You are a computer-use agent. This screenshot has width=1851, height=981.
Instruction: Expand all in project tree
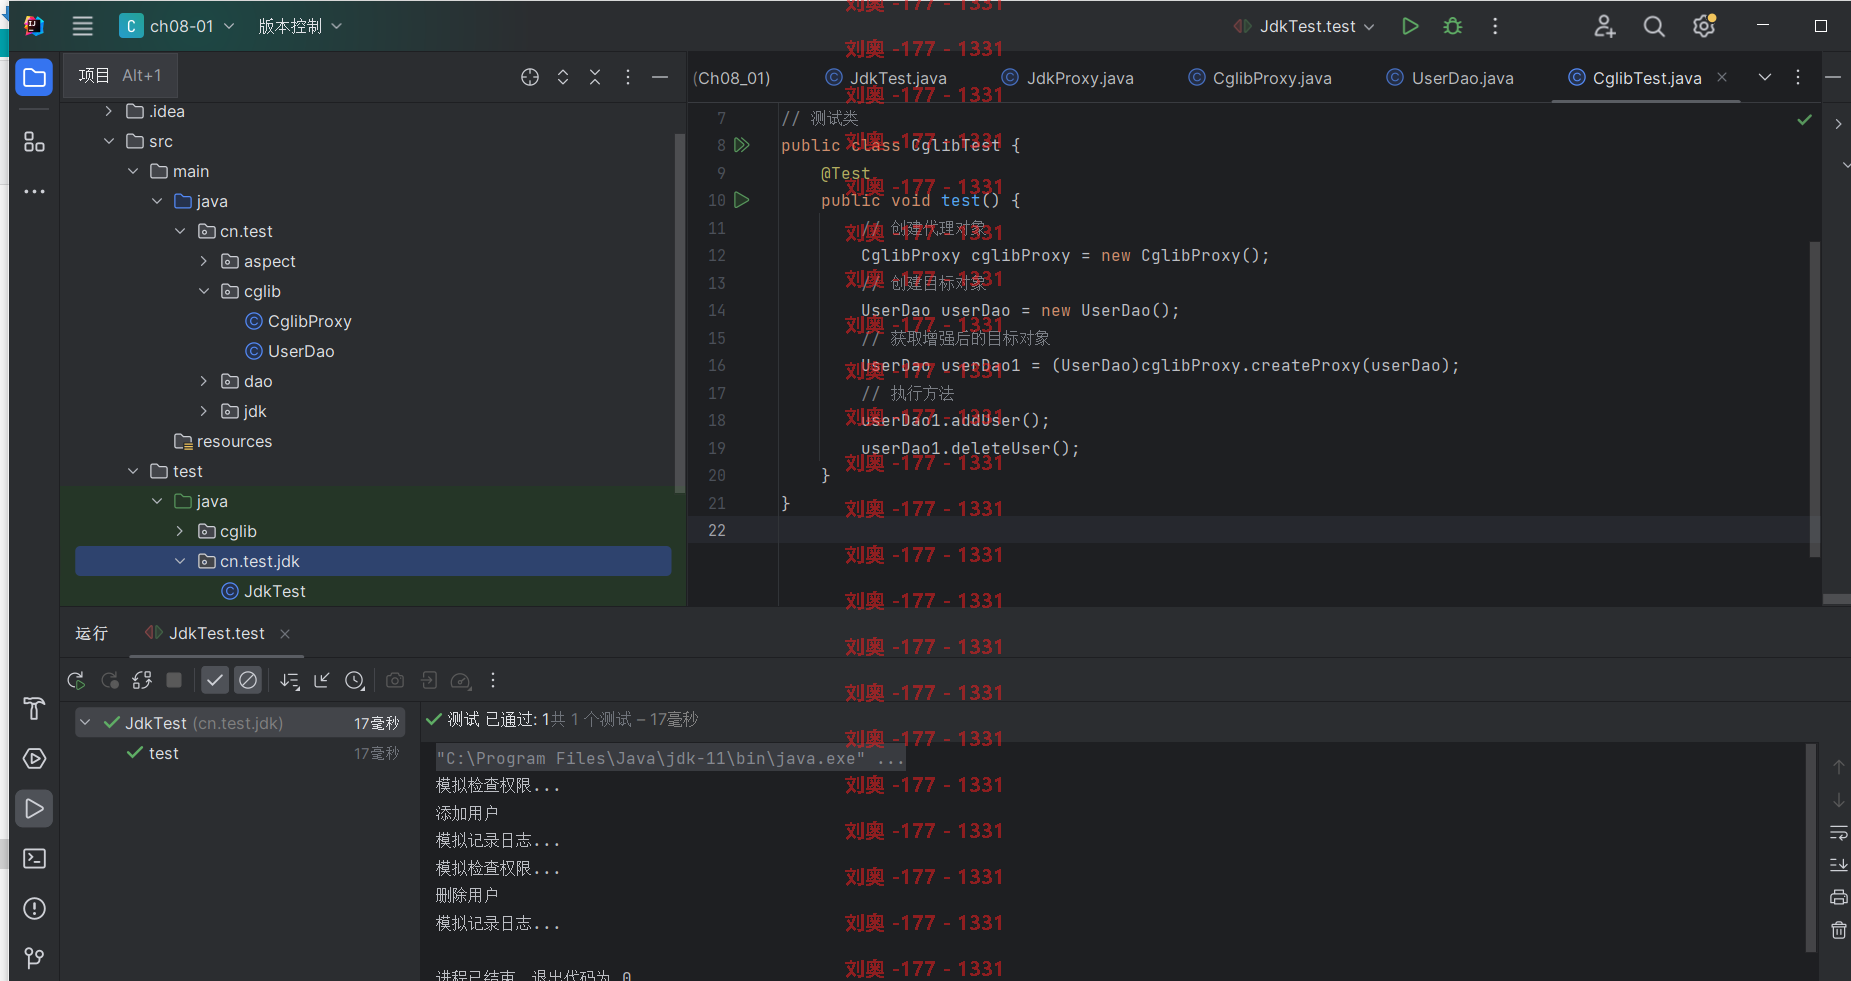point(563,77)
